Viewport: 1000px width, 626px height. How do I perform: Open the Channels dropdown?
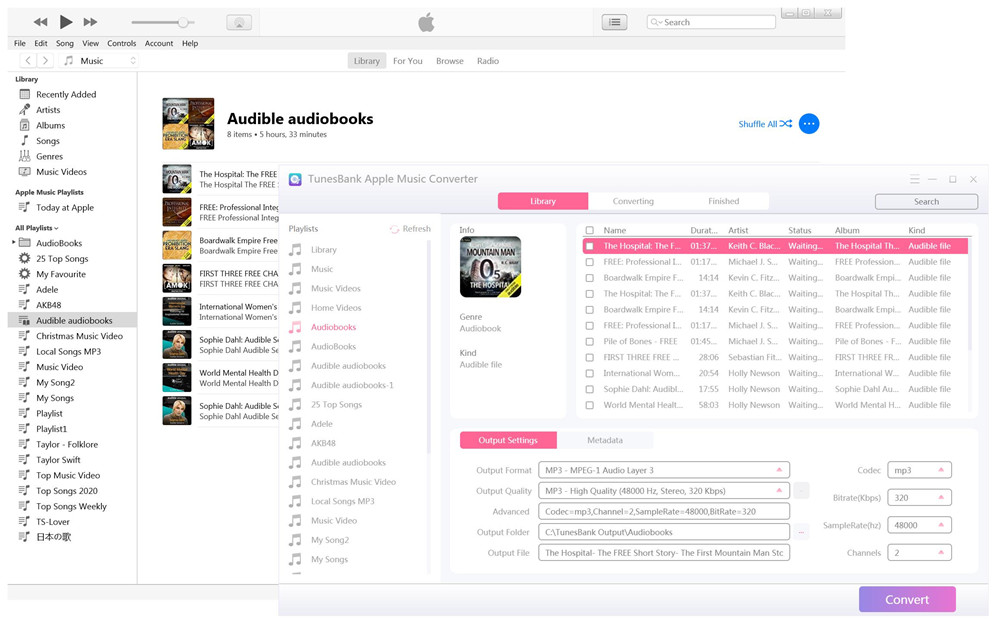click(x=919, y=553)
